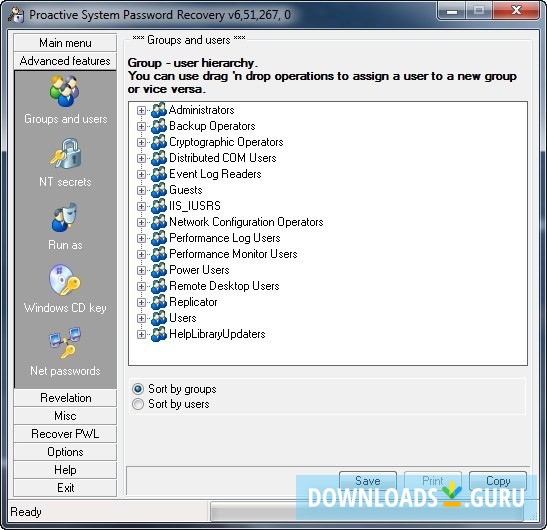
Task: Expand the Distributed COM Users node
Action: tap(141, 158)
